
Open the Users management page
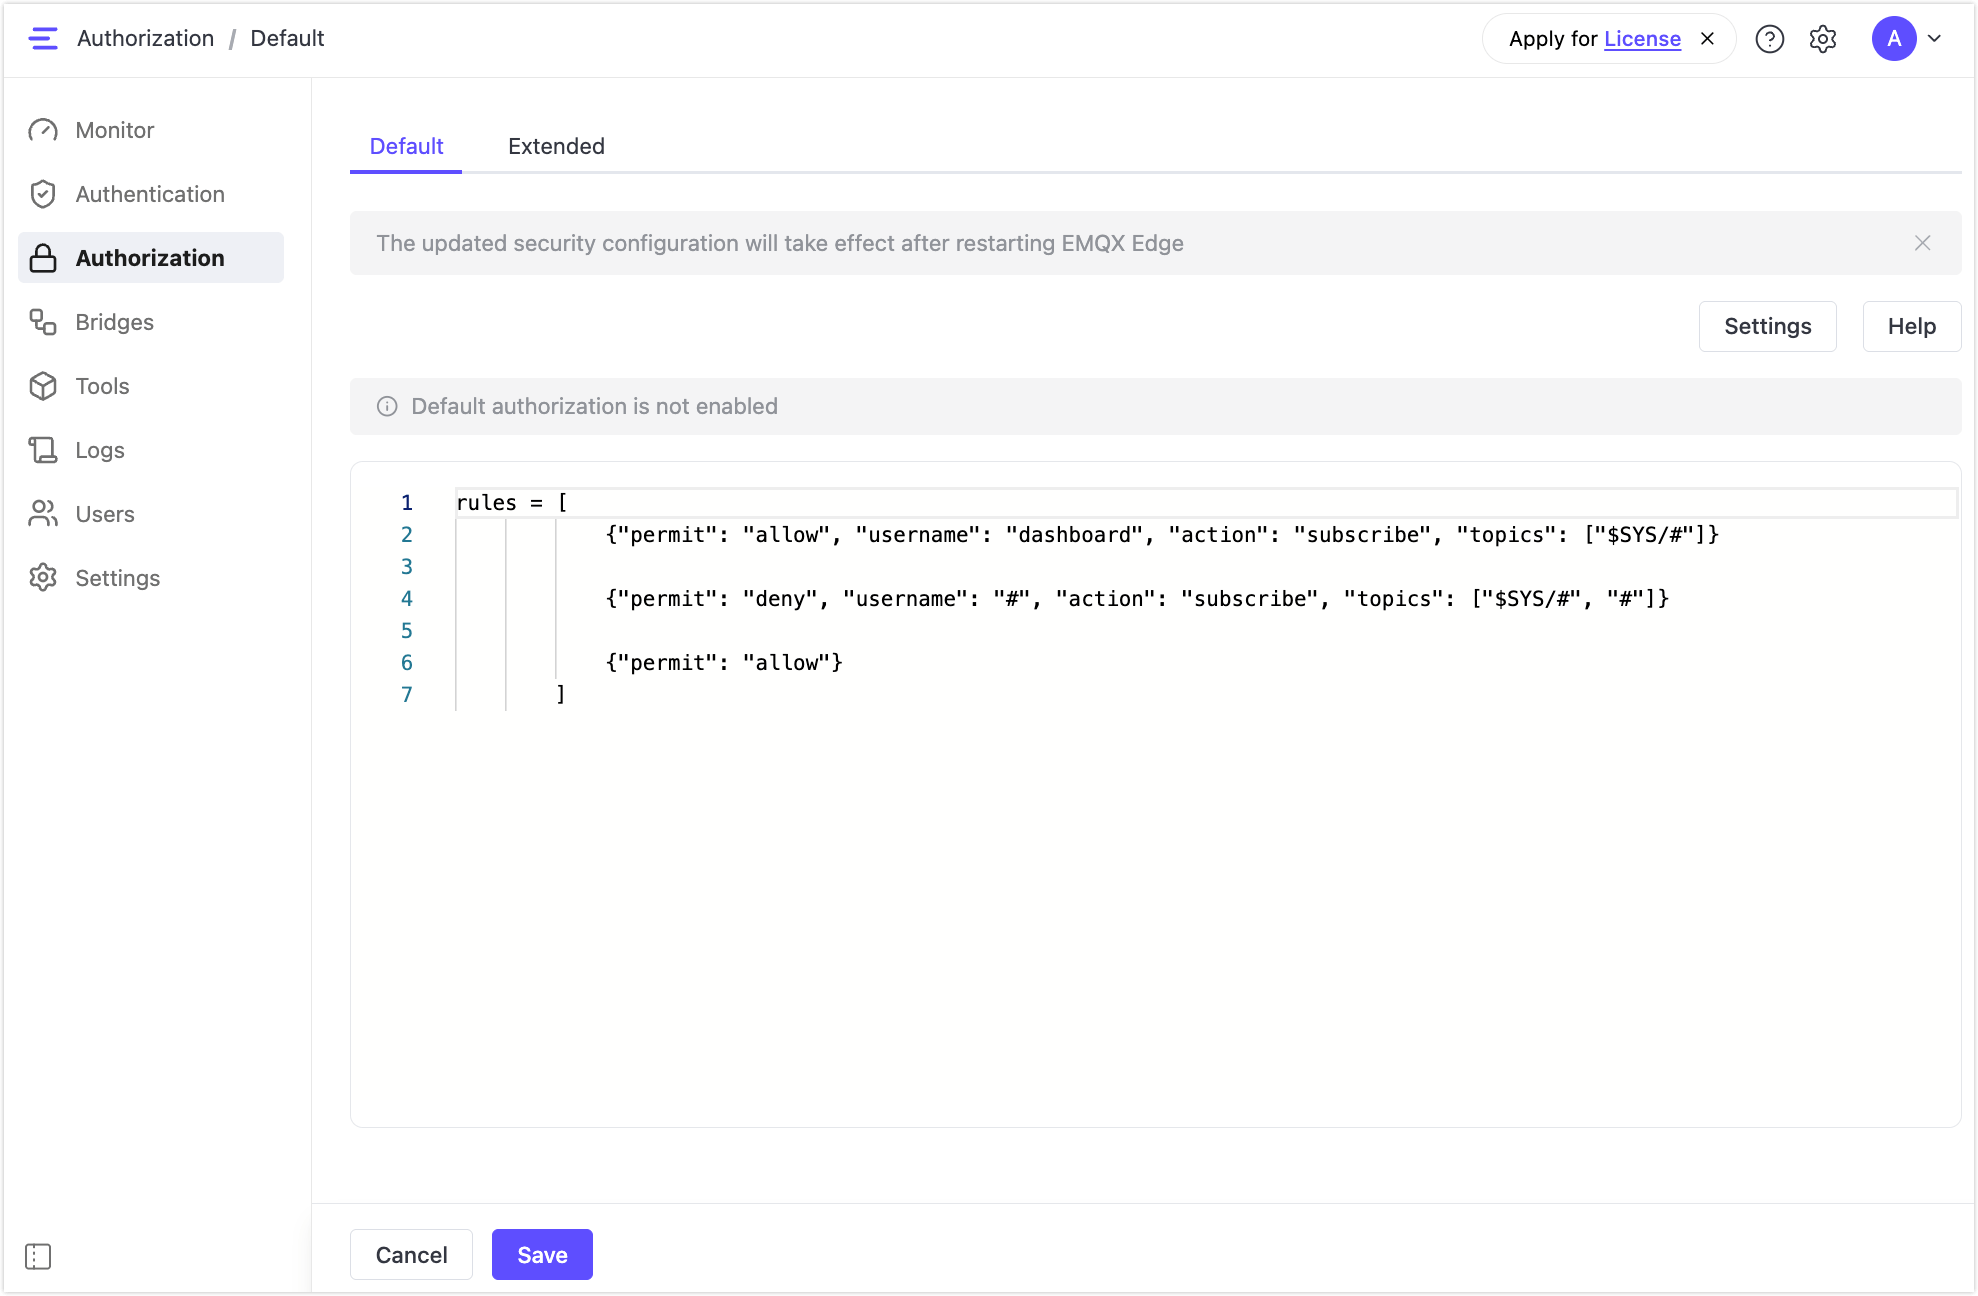tap(104, 514)
